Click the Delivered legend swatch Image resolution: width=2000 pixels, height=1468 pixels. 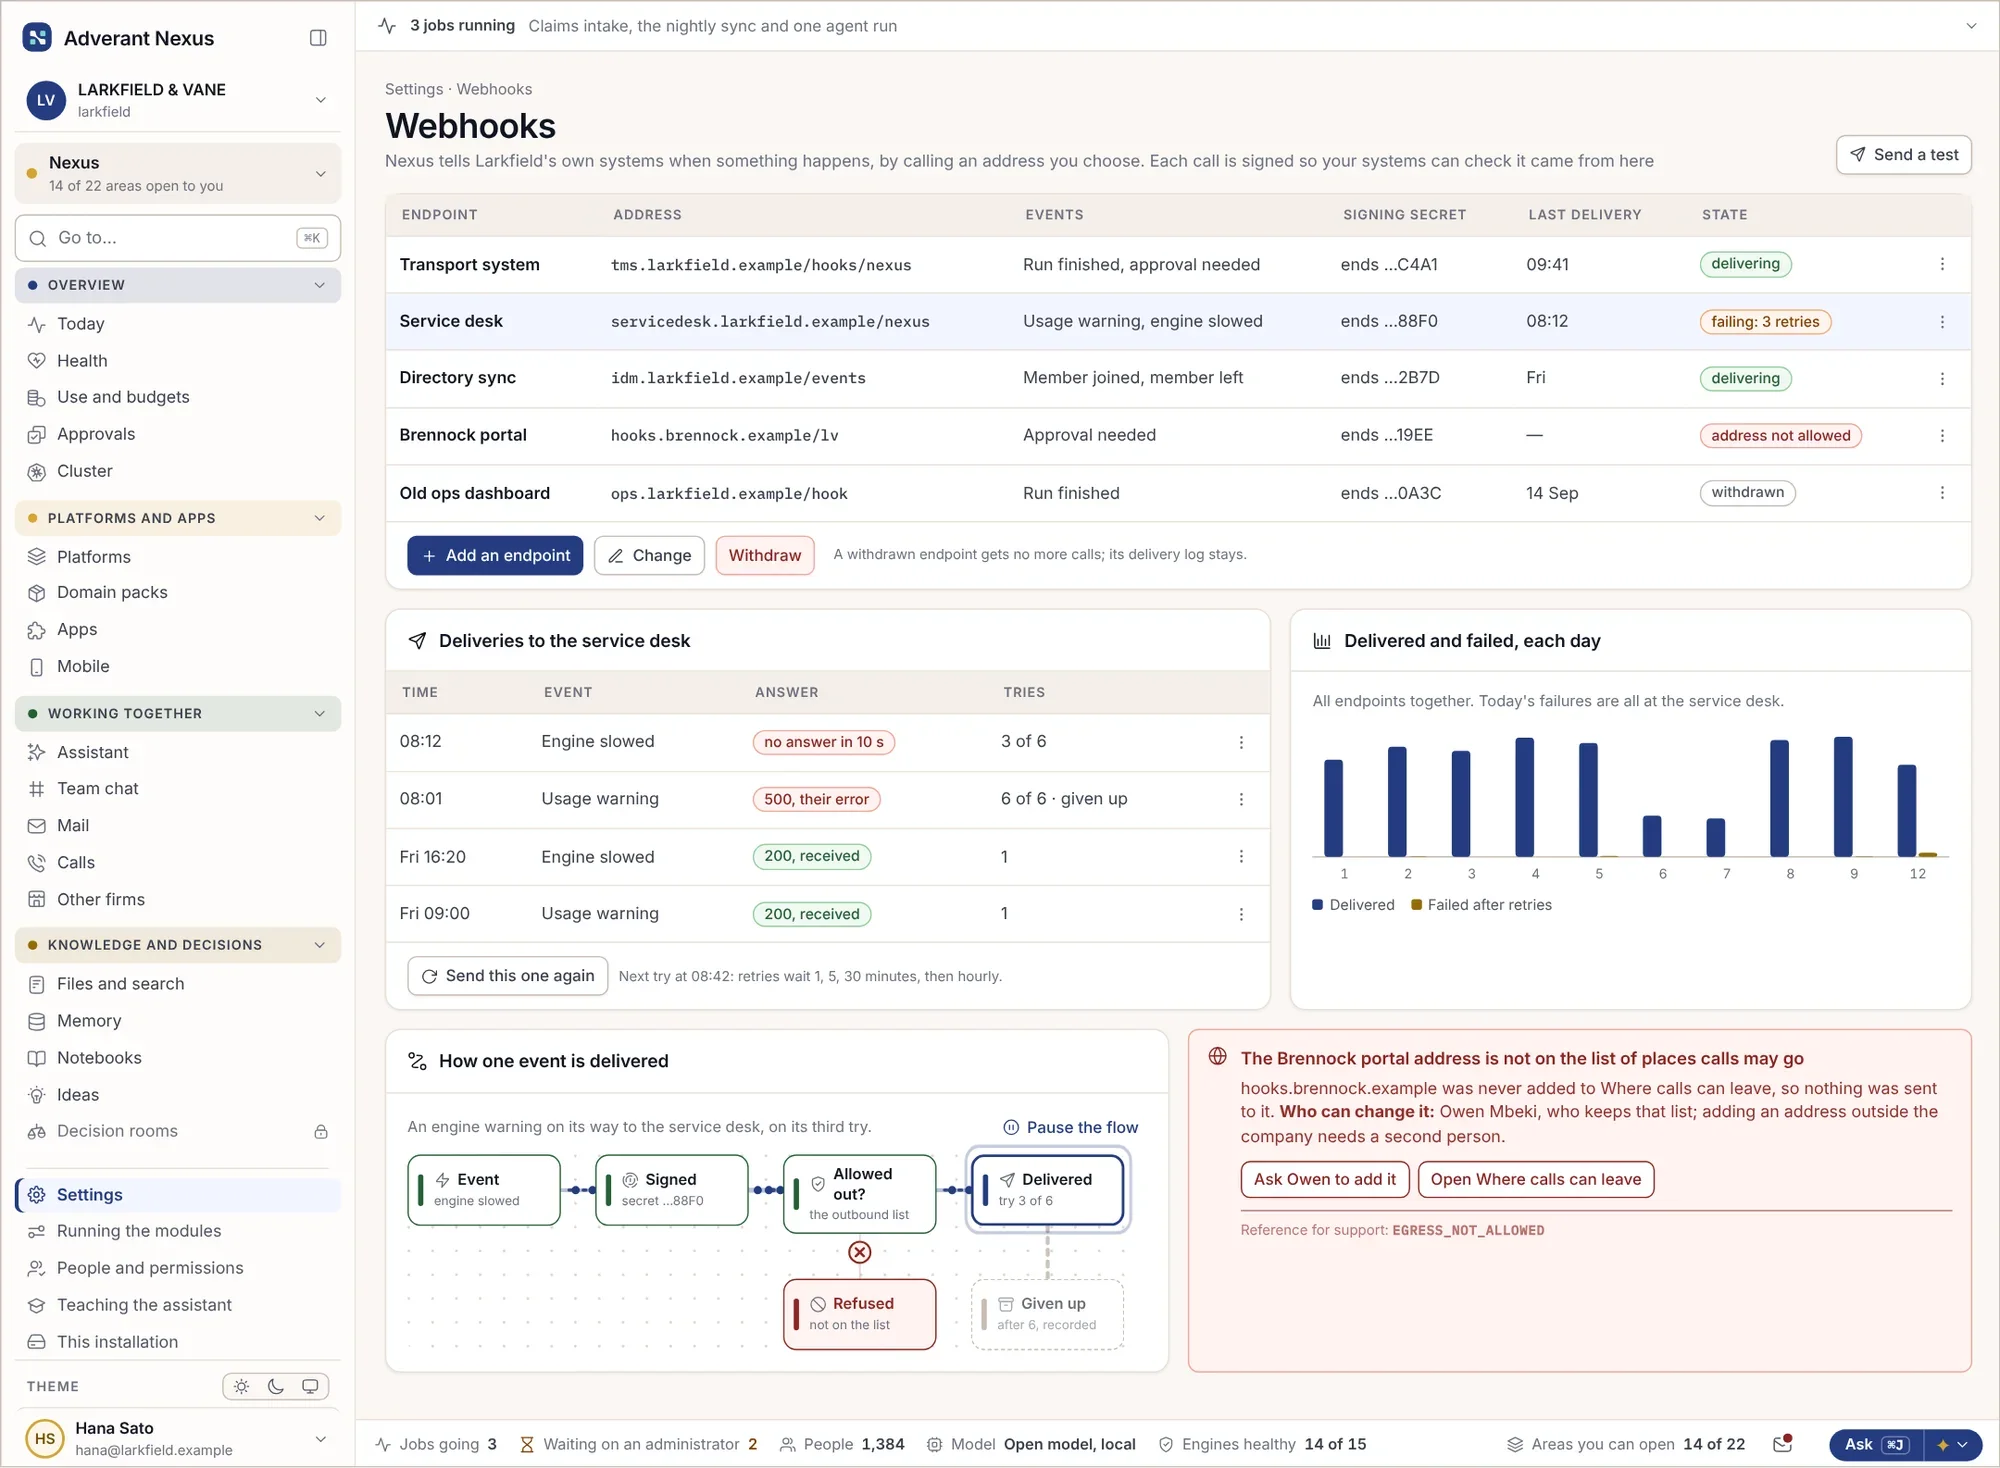coord(1318,905)
